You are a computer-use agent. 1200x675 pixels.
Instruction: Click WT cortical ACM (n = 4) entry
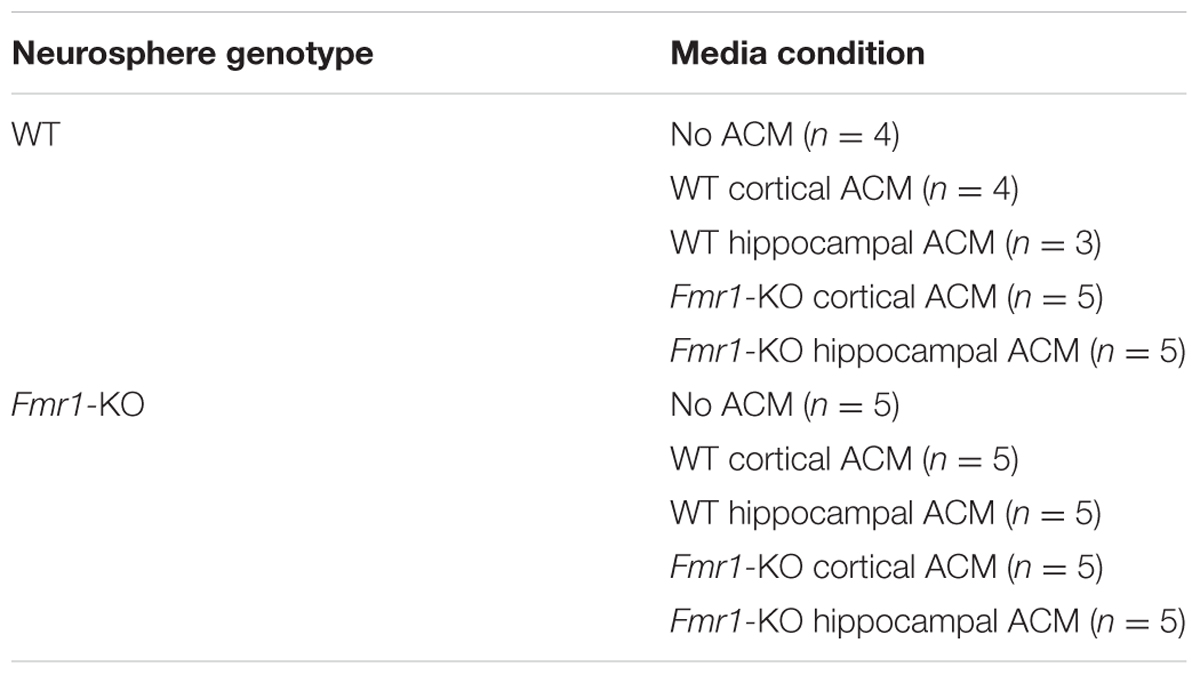pos(844,189)
